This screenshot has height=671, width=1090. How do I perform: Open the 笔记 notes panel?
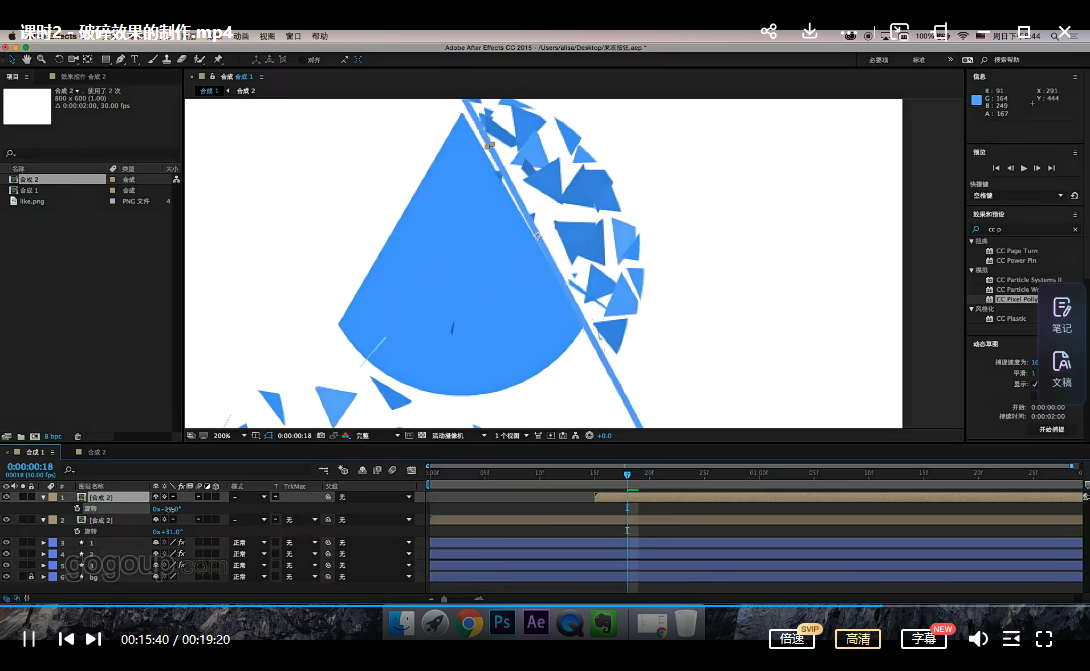pyautogui.click(x=1061, y=315)
